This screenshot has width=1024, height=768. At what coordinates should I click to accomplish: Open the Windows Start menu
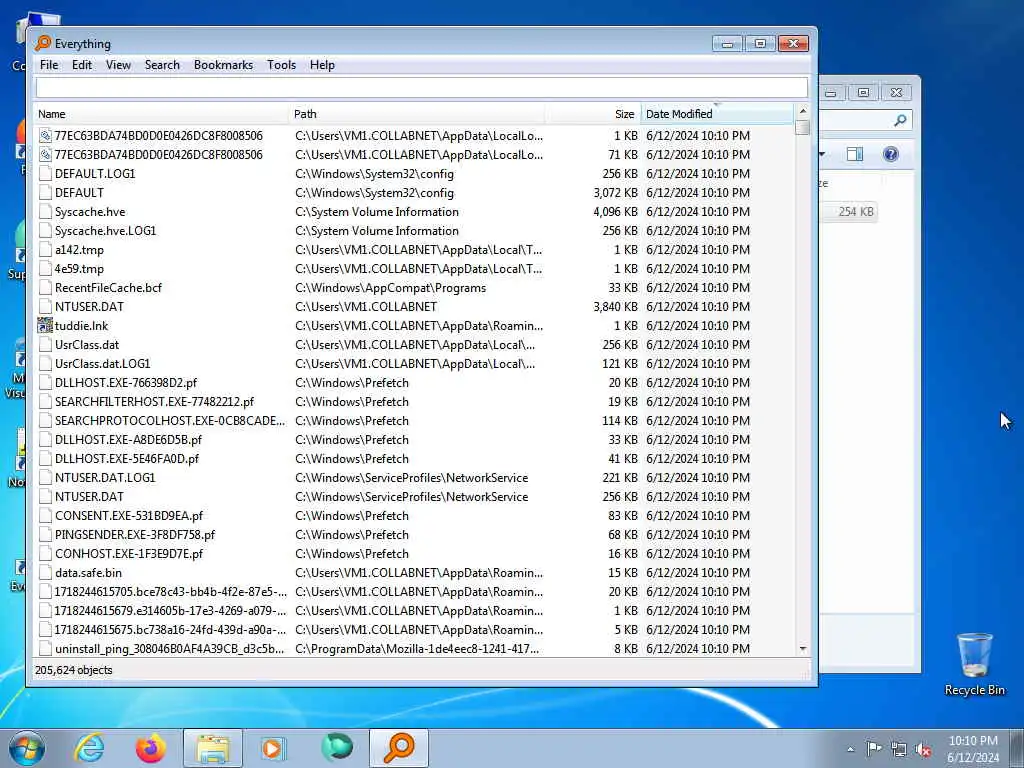pyautogui.click(x=27, y=748)
